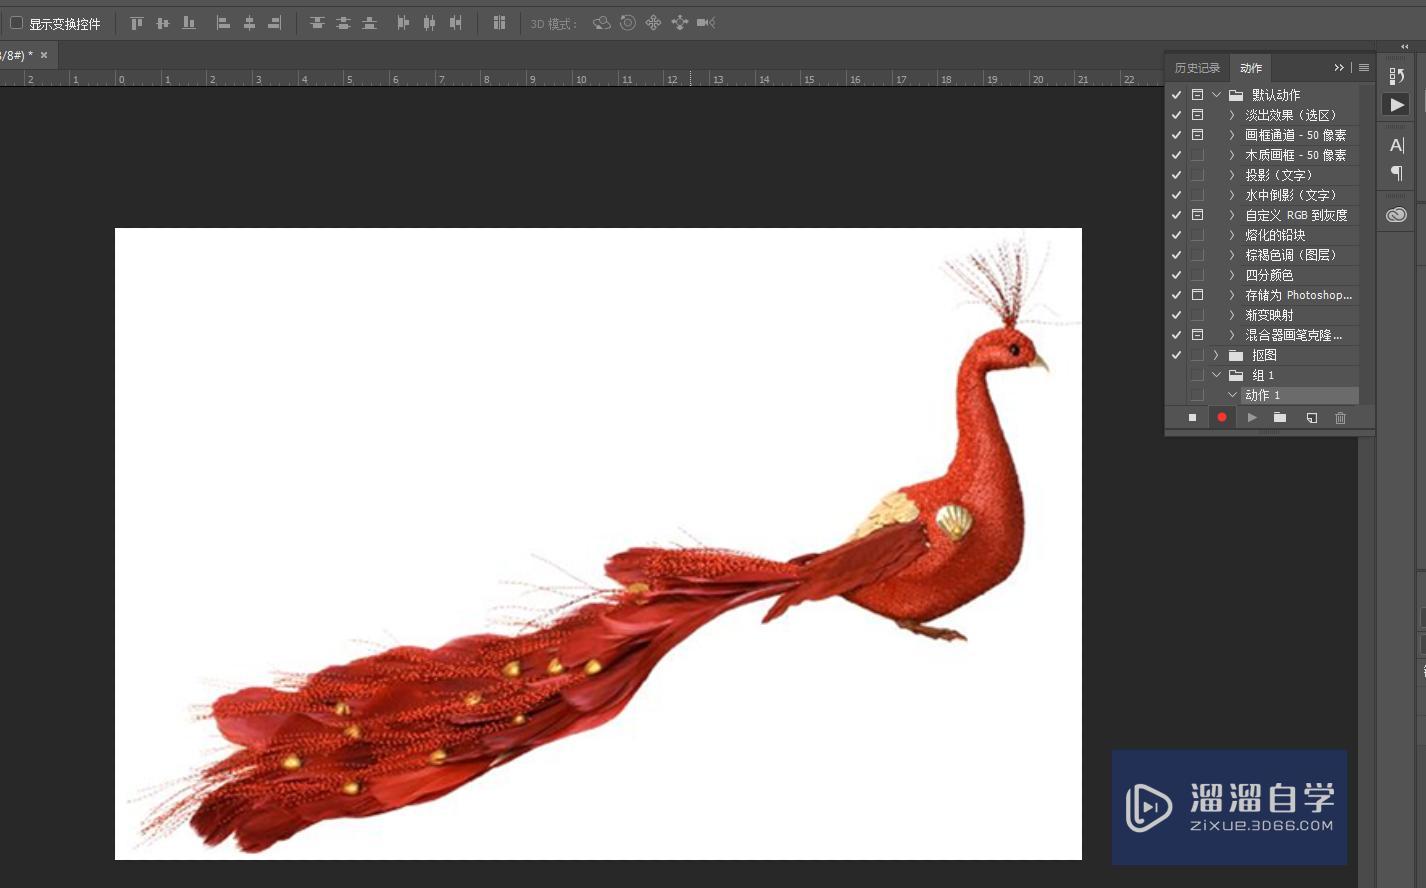This screenshot has height=888, width=1426.
Task: Open the Character panel icon
Action: click(x=1397, y=146)
